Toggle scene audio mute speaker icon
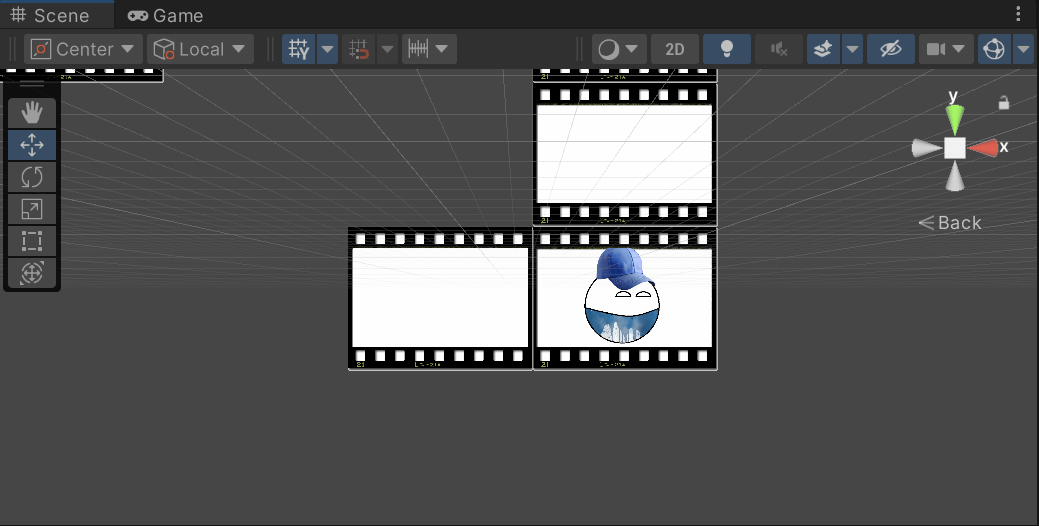 point(779,49)
